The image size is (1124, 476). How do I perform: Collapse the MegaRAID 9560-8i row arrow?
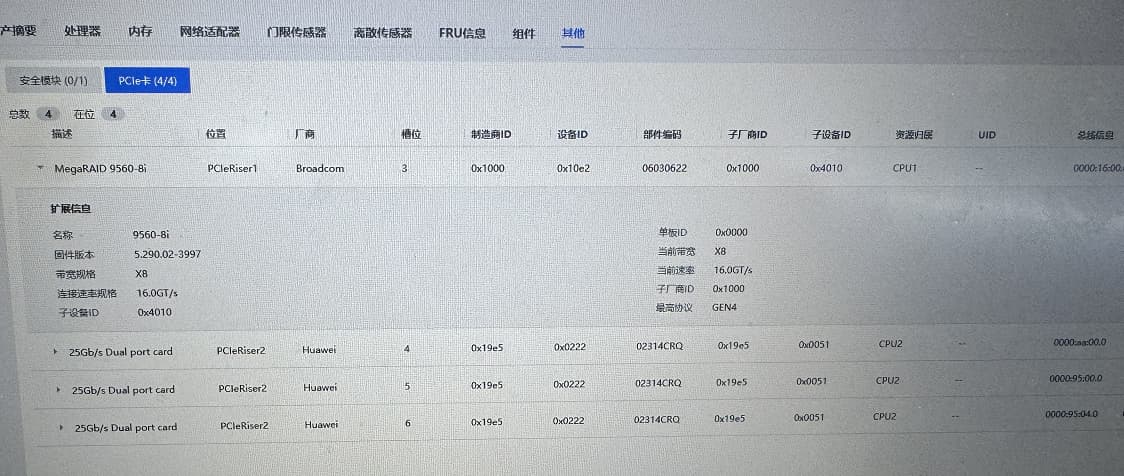[40, 169]
